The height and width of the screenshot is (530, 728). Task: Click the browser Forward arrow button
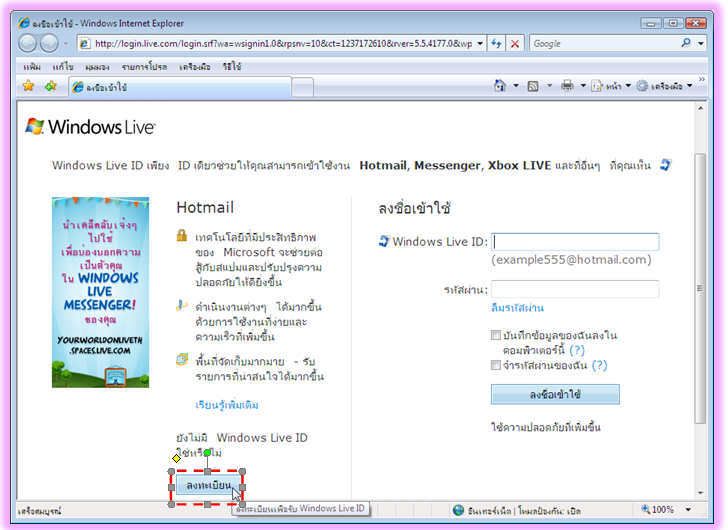49,44
